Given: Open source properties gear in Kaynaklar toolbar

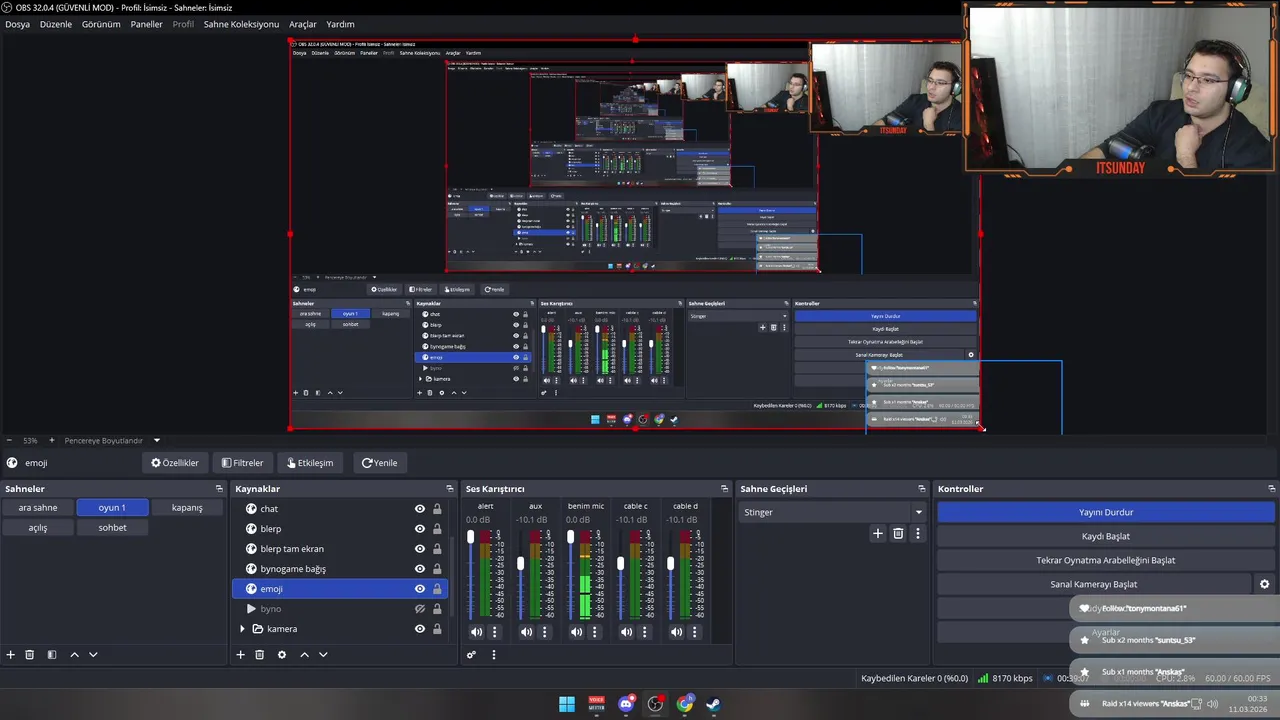Looking at the screenshot, I should point(282,655).
